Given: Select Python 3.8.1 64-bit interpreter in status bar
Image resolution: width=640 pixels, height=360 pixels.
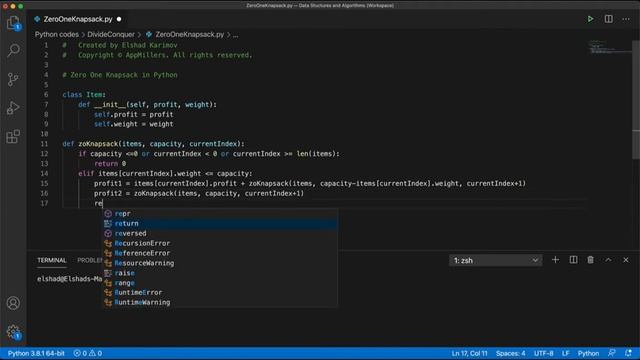Looking at the screenshot, I should [36, 353].
